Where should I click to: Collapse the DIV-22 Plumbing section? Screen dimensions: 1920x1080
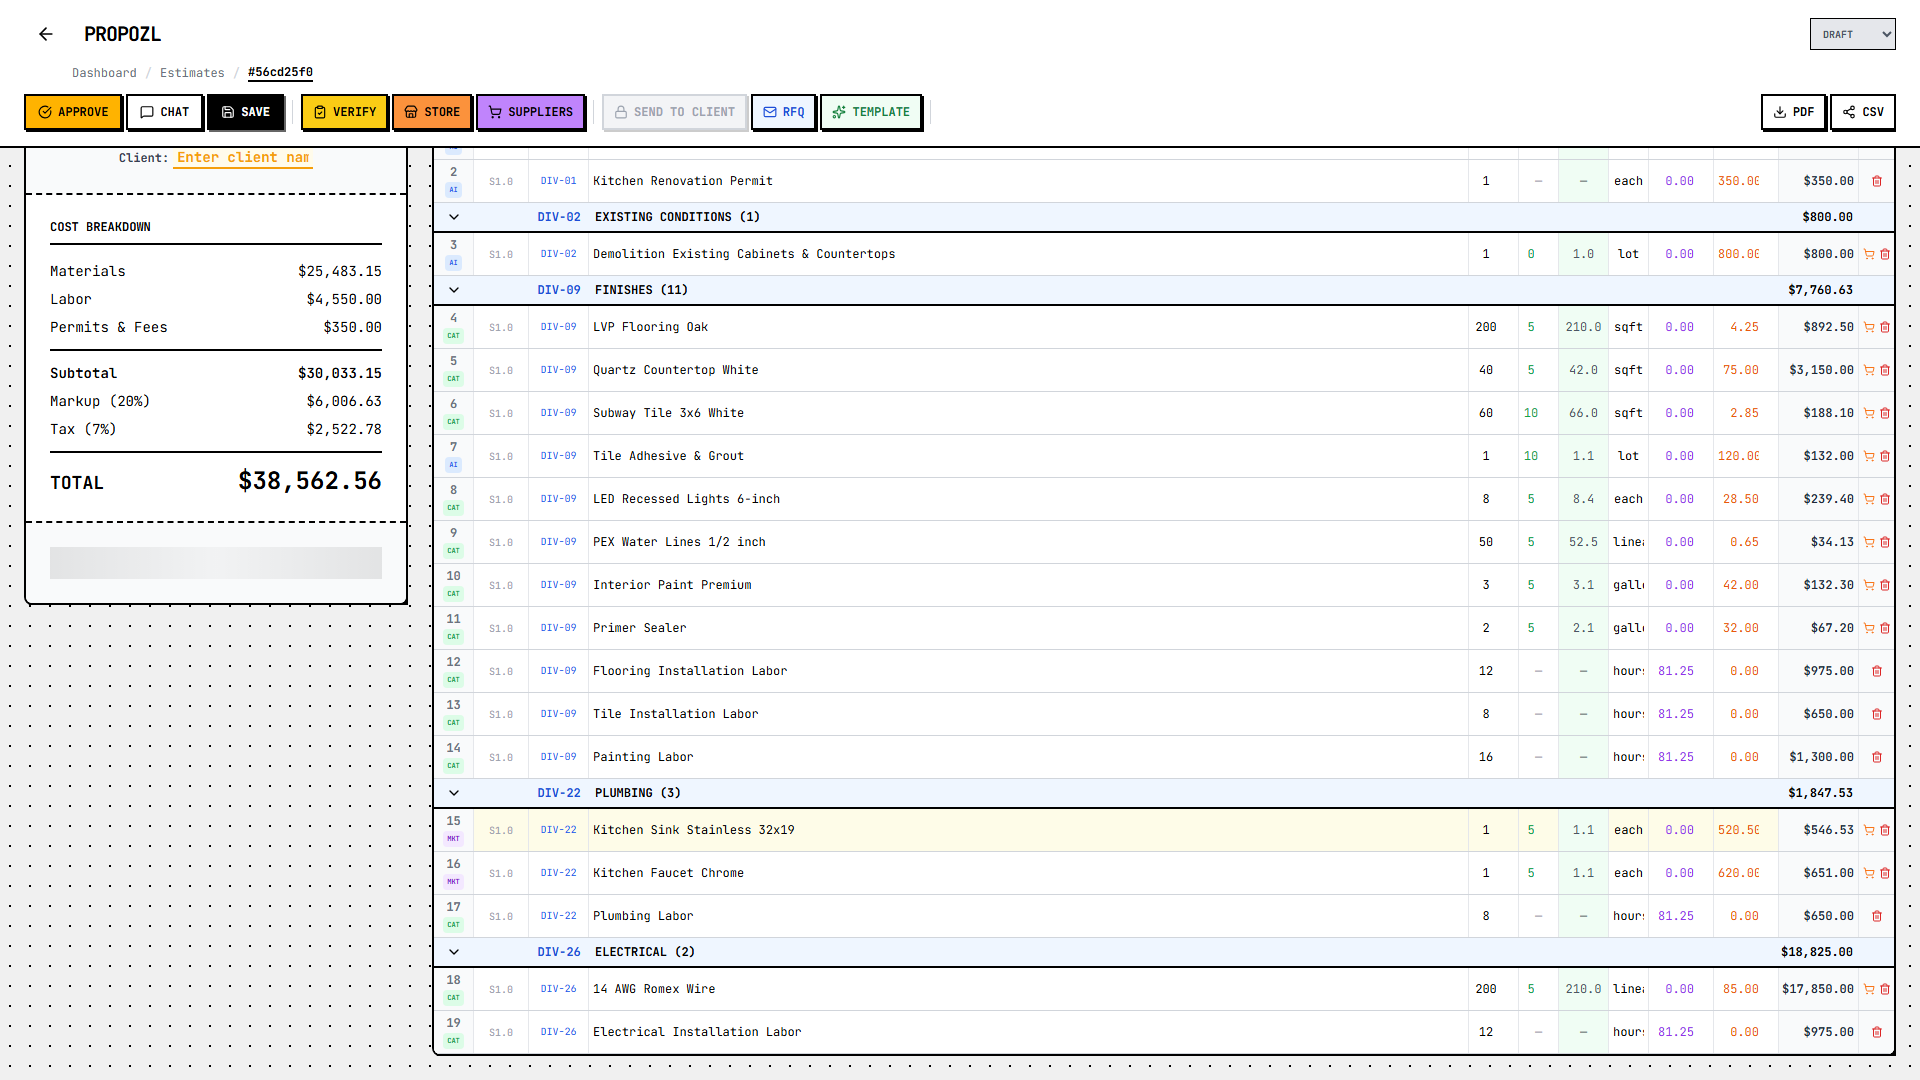pyautogui.click(x=454, y=793)
